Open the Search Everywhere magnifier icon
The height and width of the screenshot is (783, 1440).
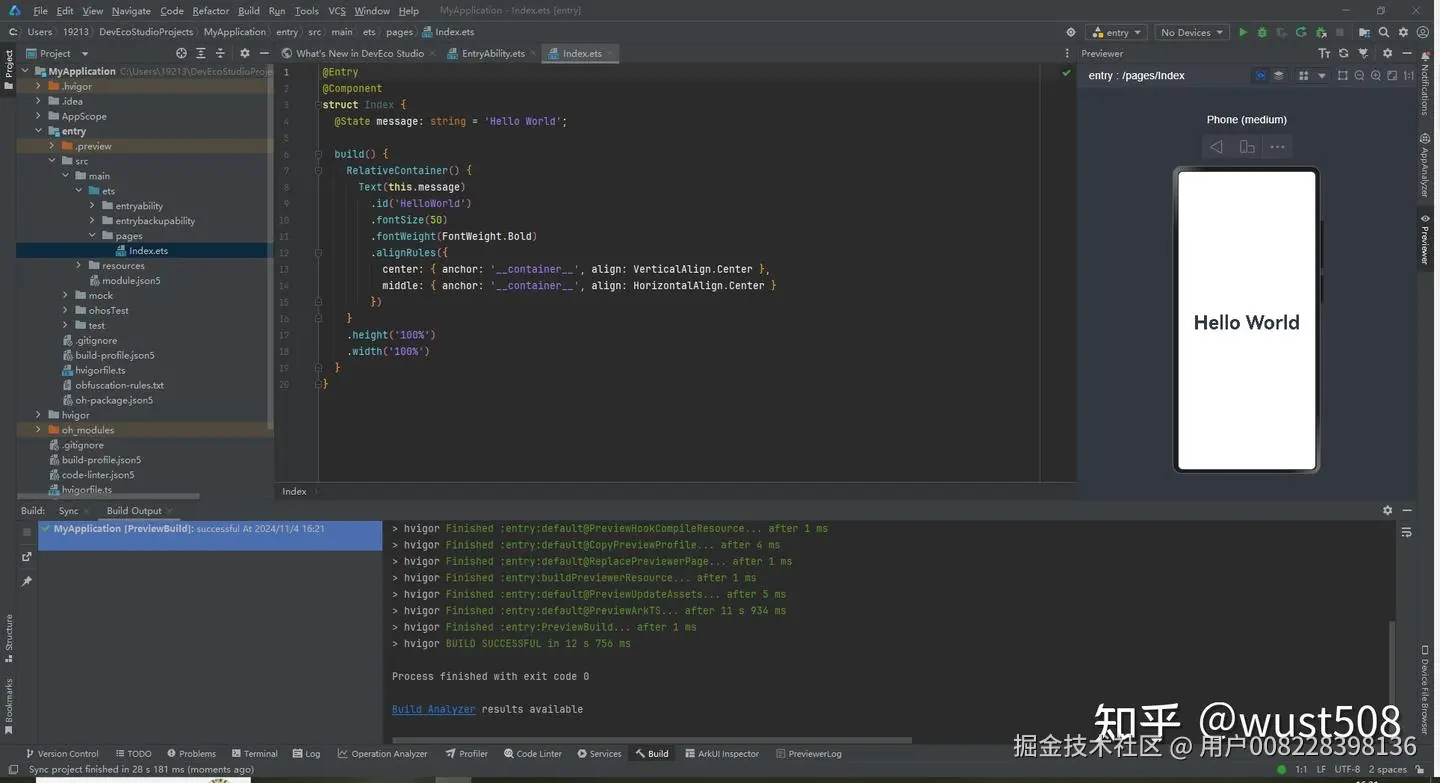tap(1383, 32)
